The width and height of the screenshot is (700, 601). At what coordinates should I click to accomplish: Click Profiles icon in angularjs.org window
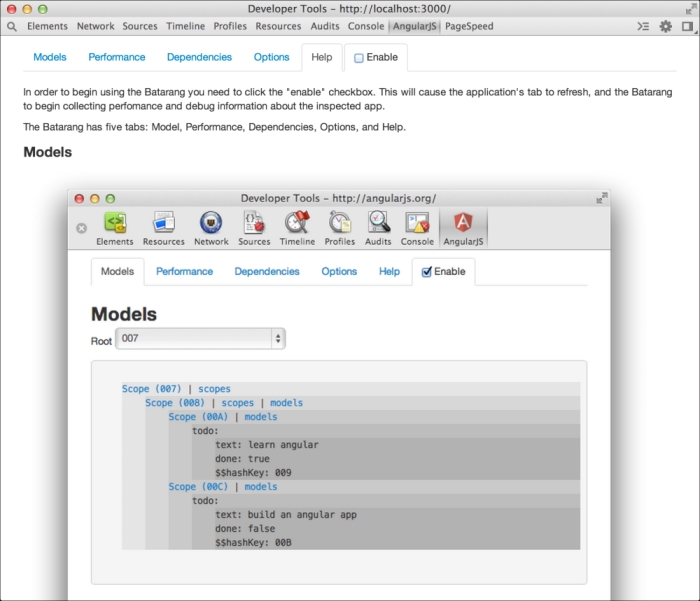pos(340,222)
